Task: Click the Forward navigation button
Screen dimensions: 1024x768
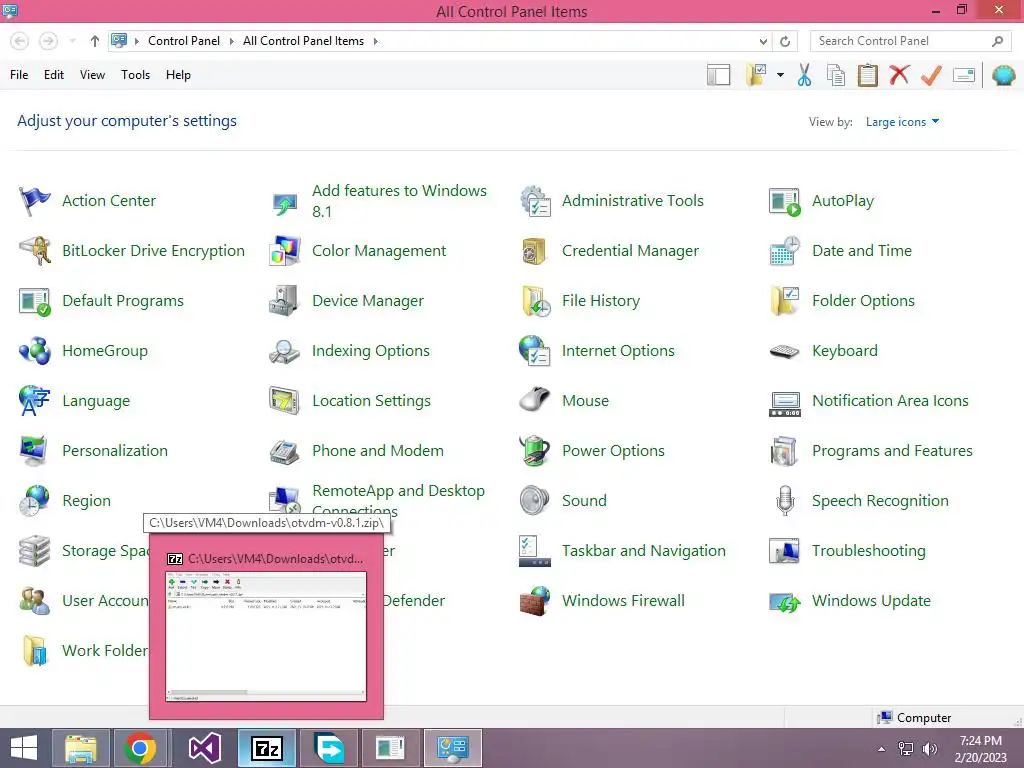Action: click(x=48, y=41)
